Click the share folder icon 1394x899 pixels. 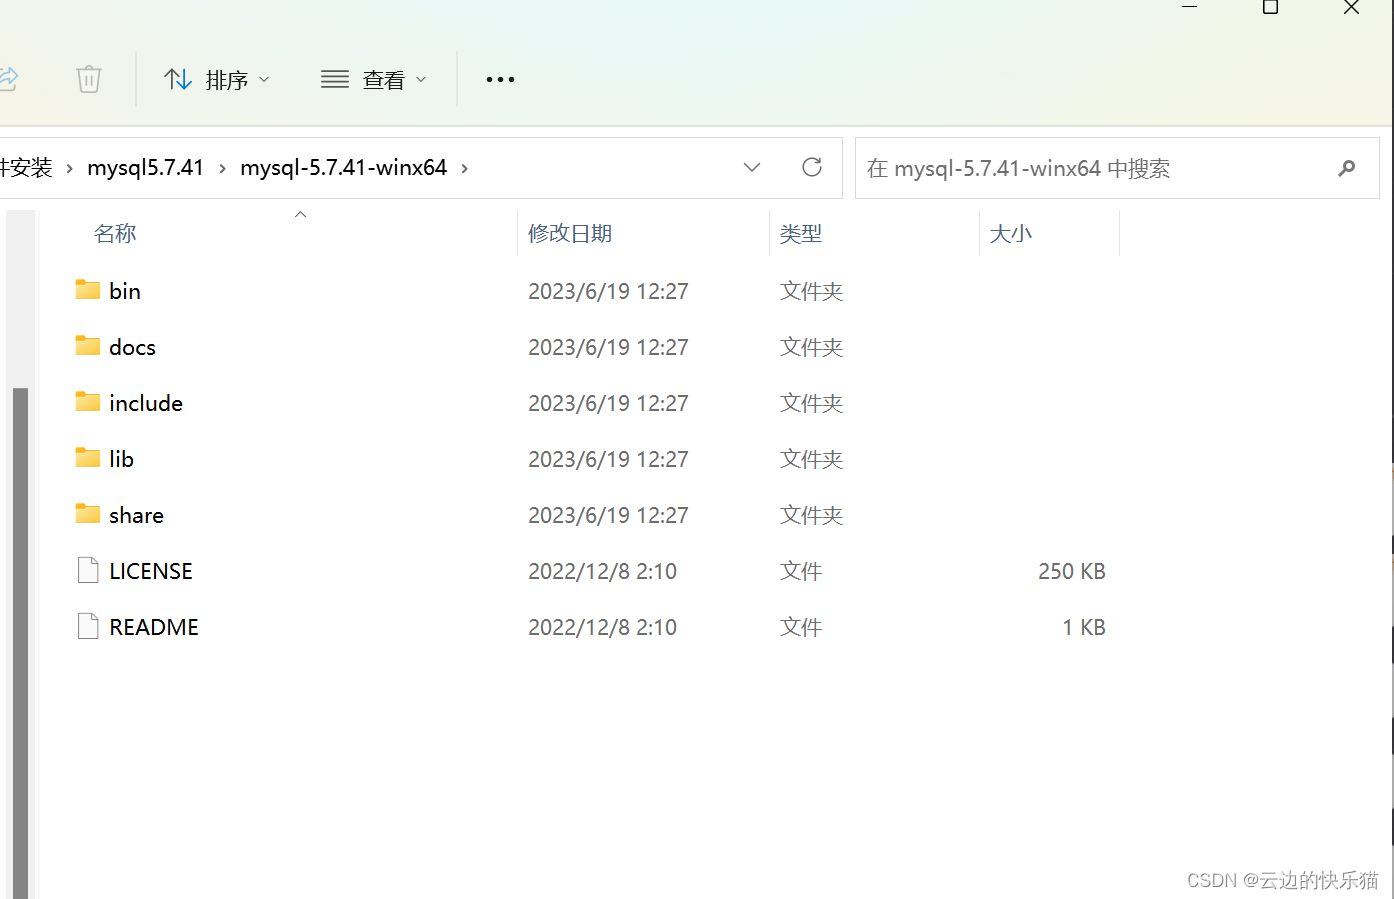pos(86,514)
